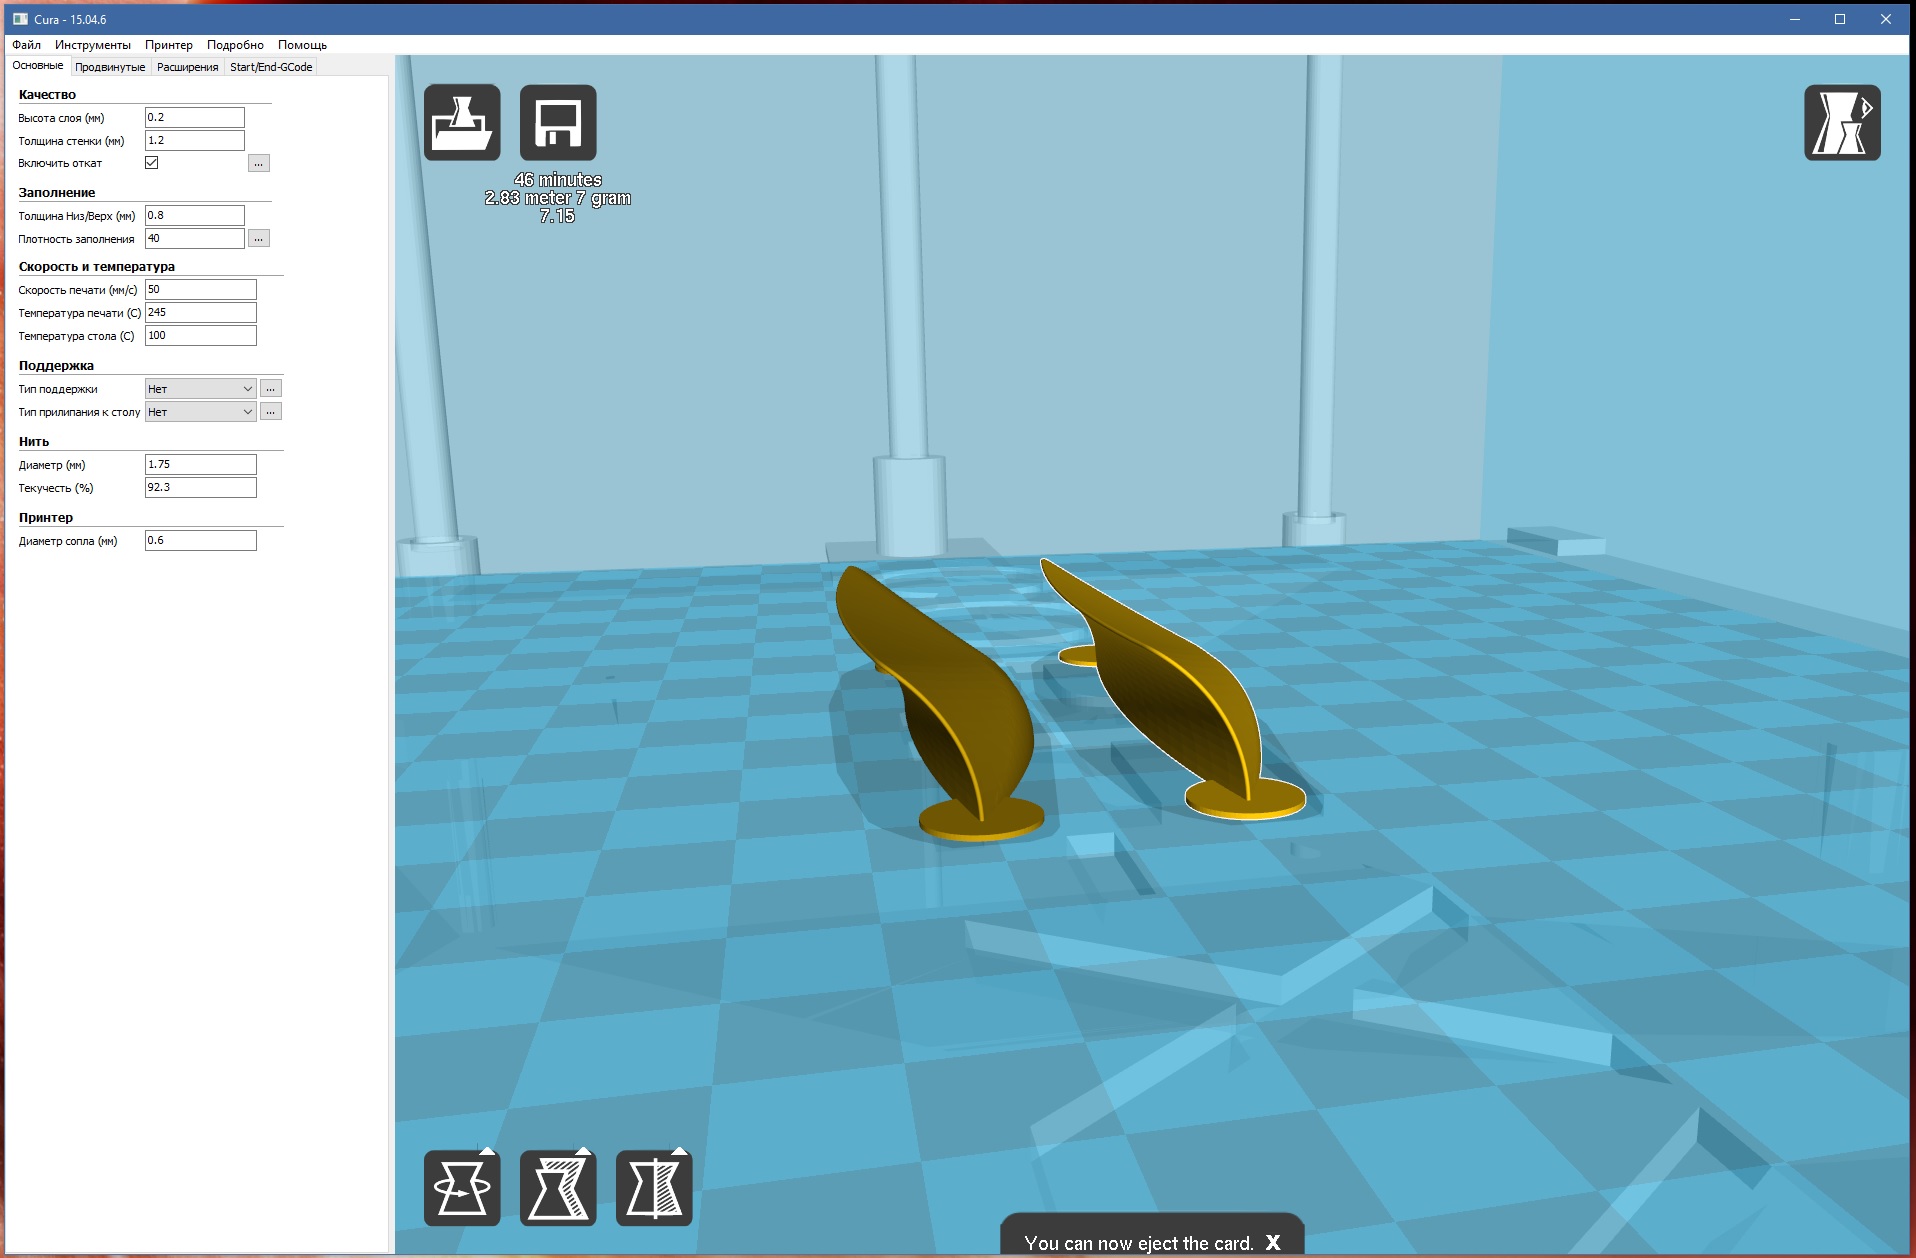Screen dimensions: 1916x1258
Task: Open retraction settings ellipsis button
Action: point(259,163)
